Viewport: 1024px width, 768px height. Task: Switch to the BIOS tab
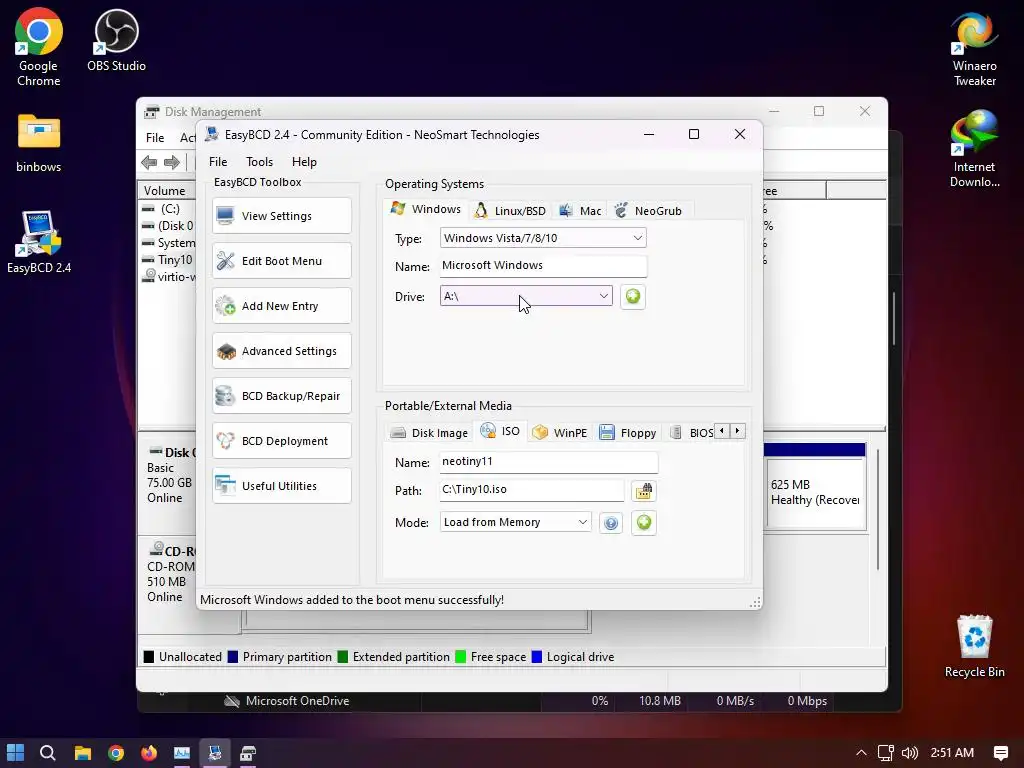pyautogui.click(x=692, y=433)
